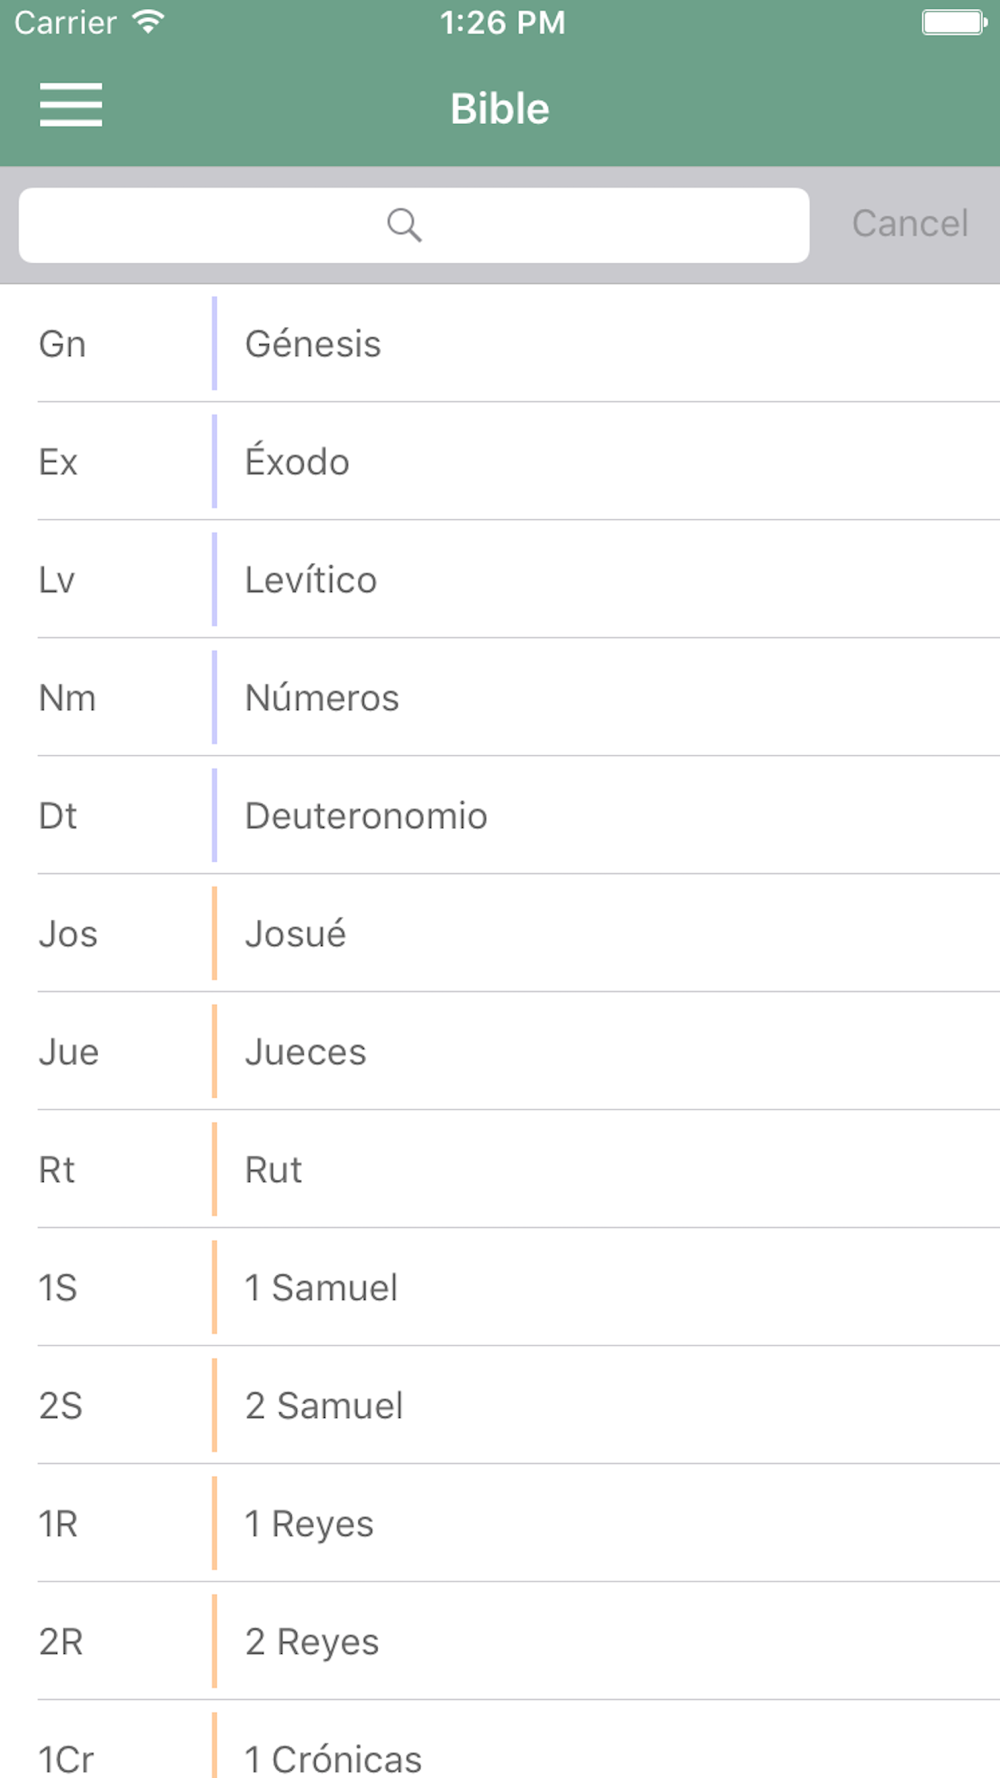Open Levítico from the list
The height and width of the screenshot is (1778, 1000).
click(500, 580)
